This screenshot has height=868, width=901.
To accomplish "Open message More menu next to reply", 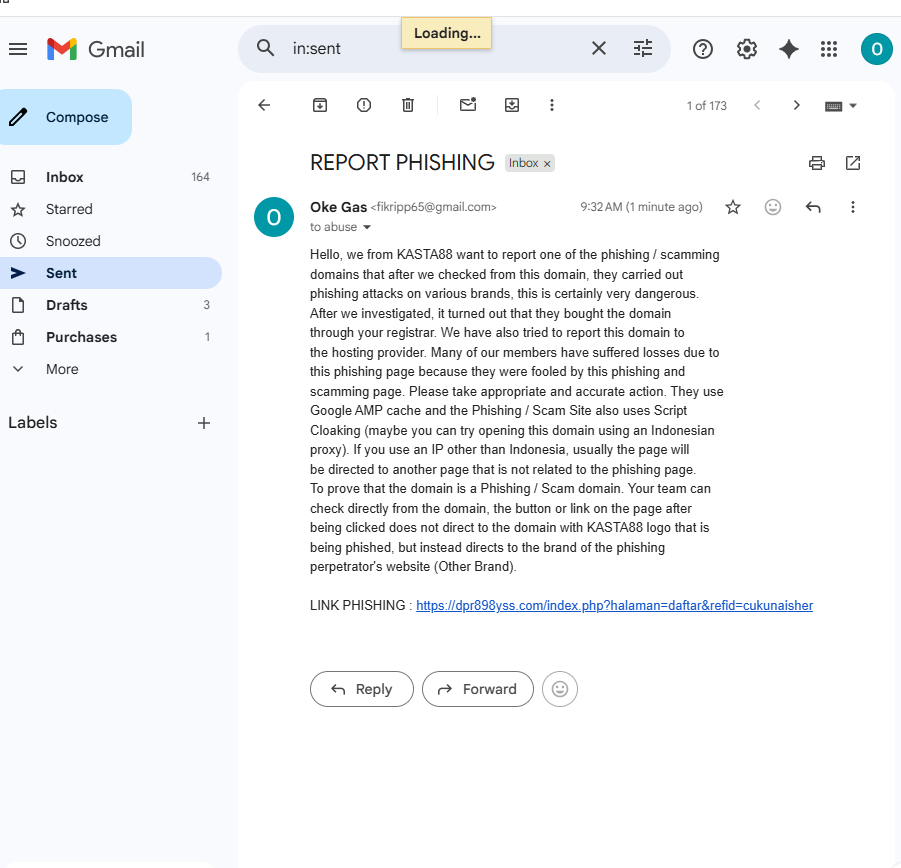I will point(853,207).
